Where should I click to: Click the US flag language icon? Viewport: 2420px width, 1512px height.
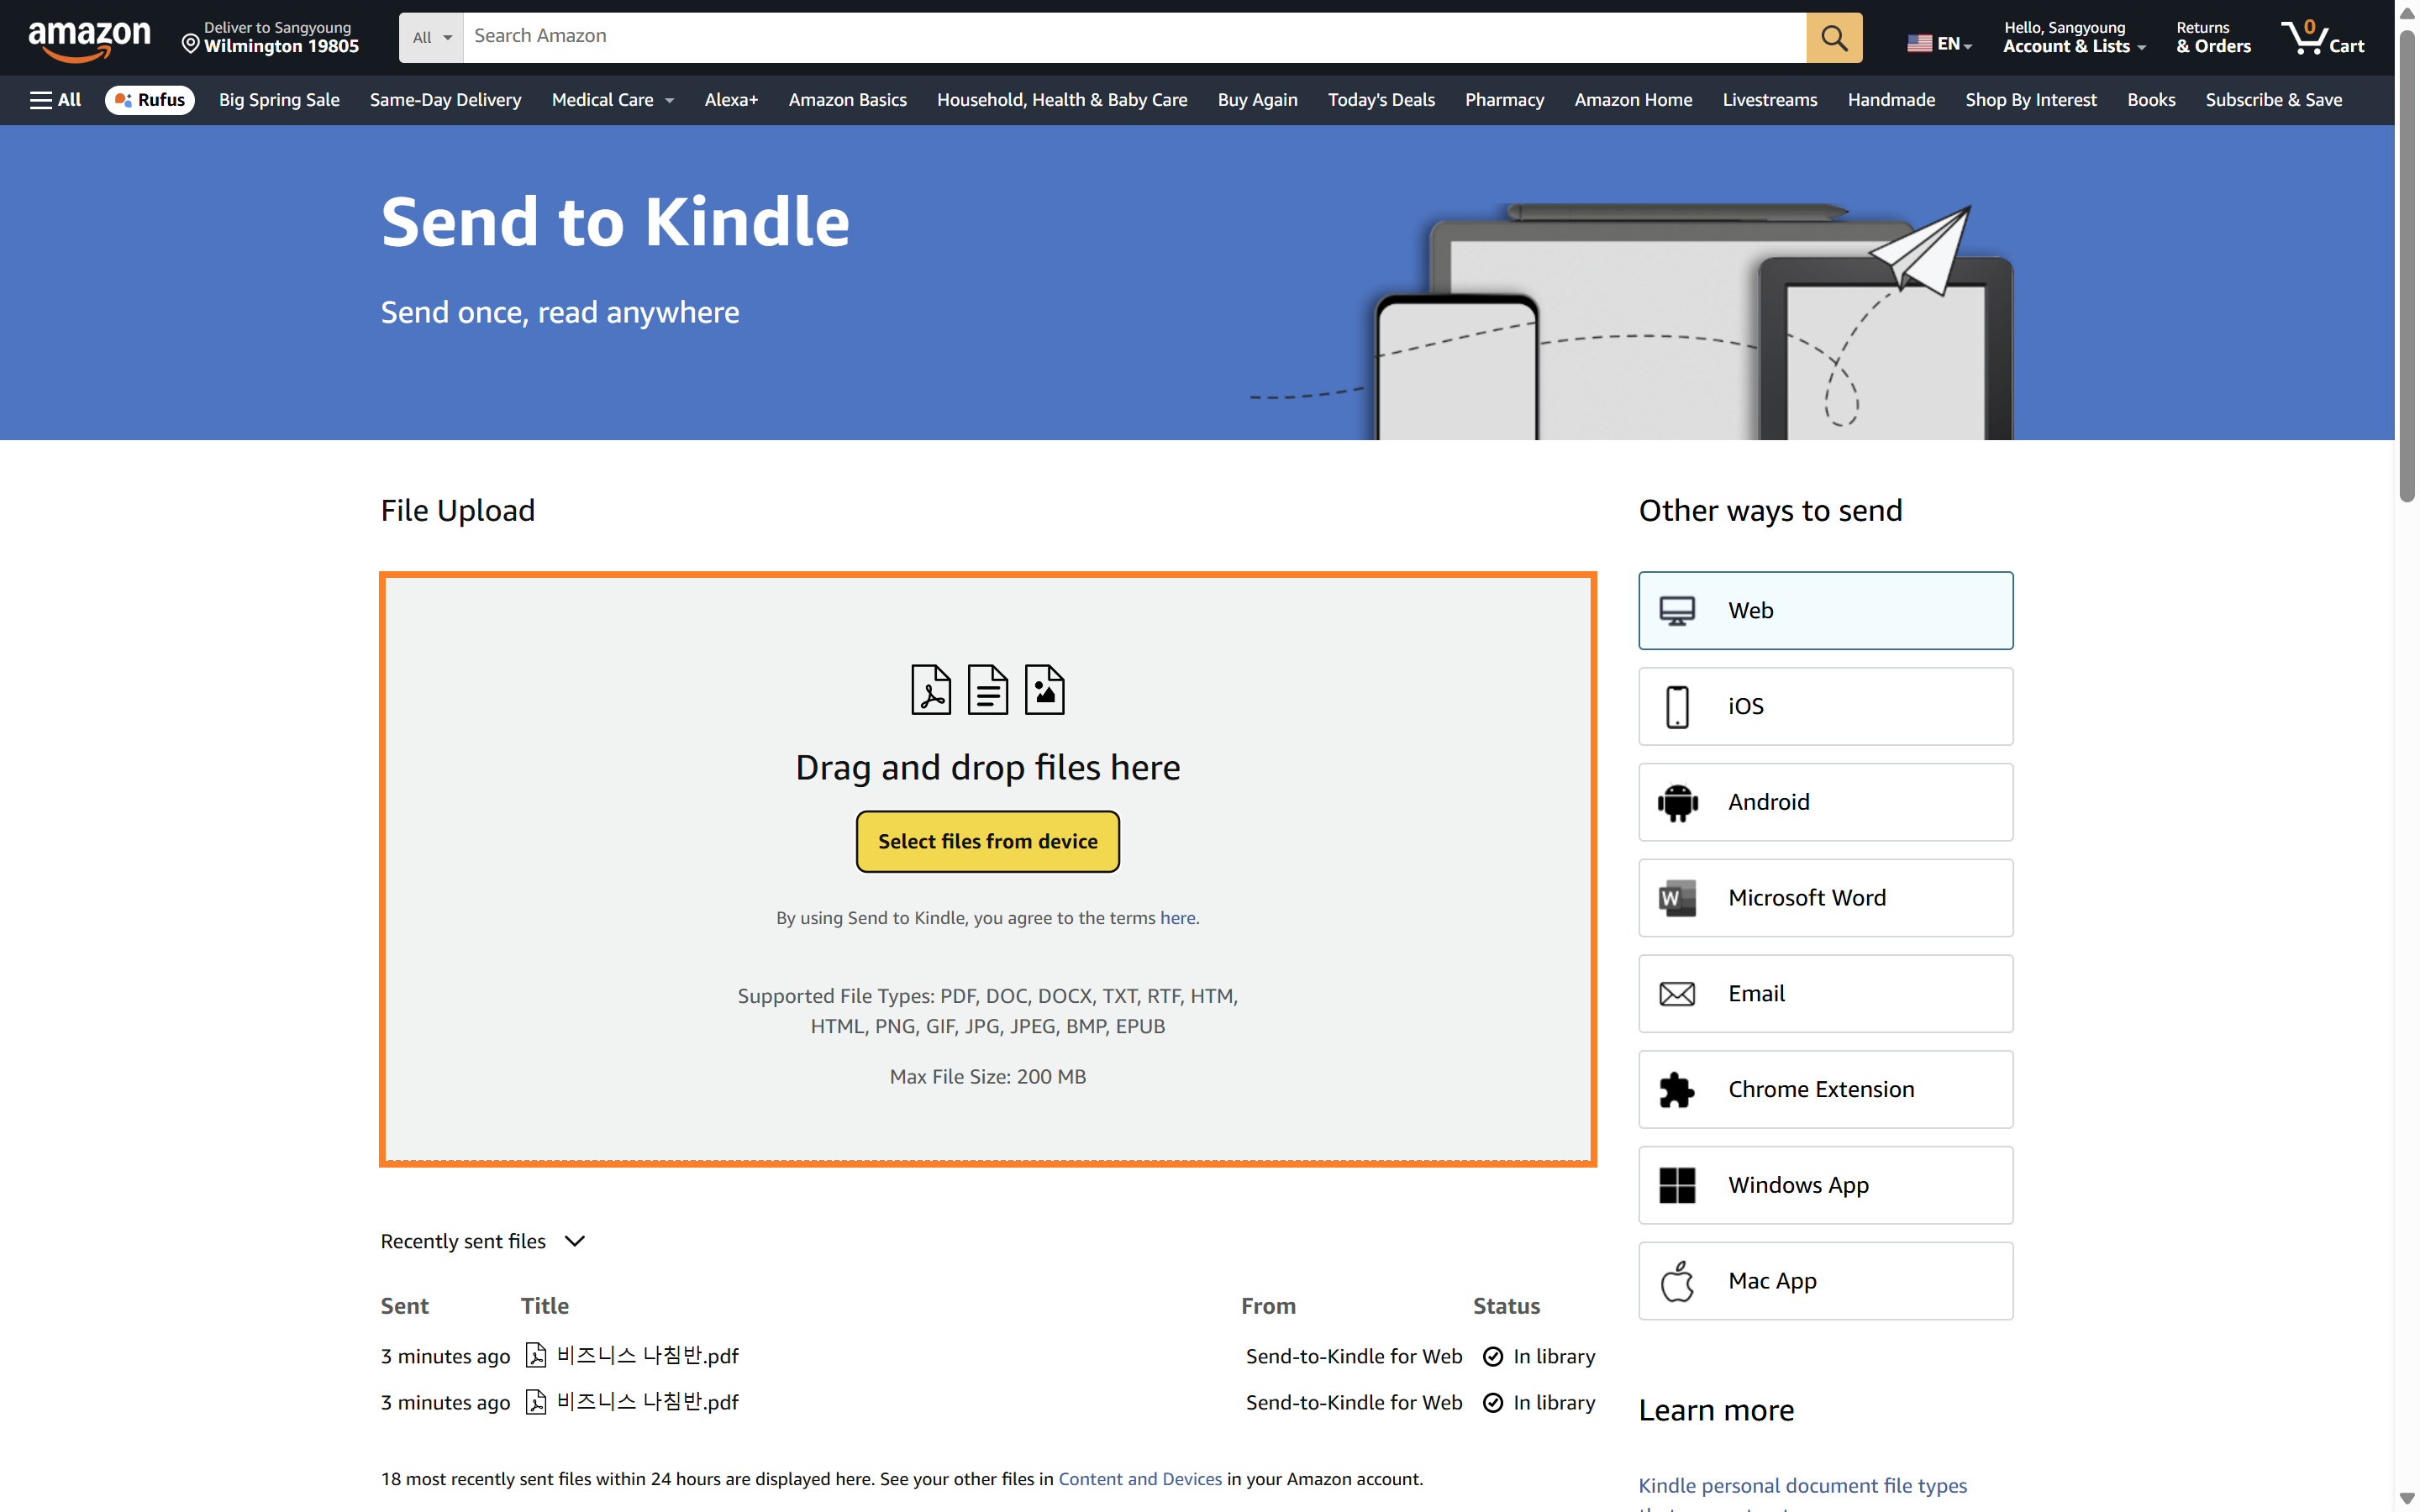pyautogui.click(x=1919, y=44)
